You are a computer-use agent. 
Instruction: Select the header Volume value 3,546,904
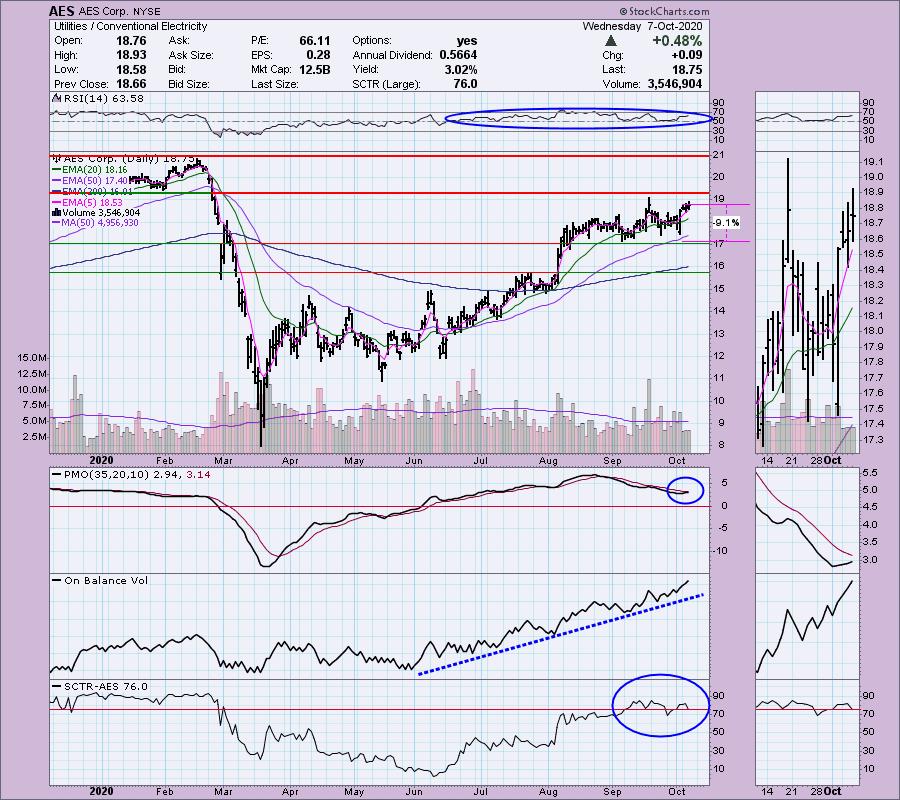click(x=675, y=84)
